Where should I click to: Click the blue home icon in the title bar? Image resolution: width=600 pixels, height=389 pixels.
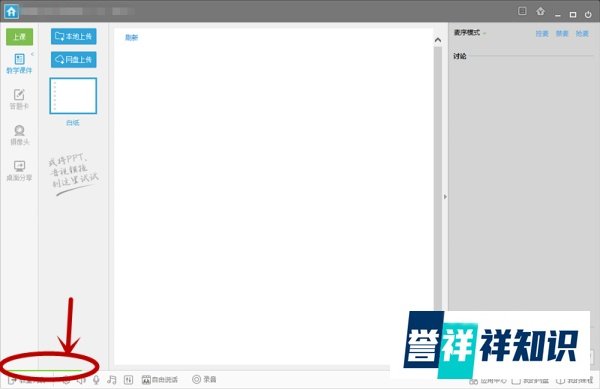11,11
